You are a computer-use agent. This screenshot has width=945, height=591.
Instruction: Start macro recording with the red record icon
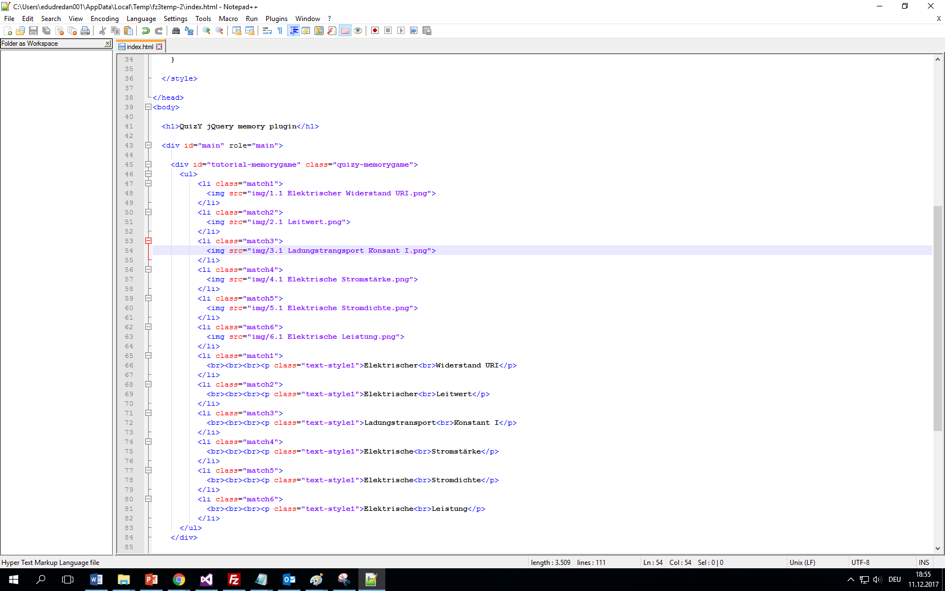375,31
